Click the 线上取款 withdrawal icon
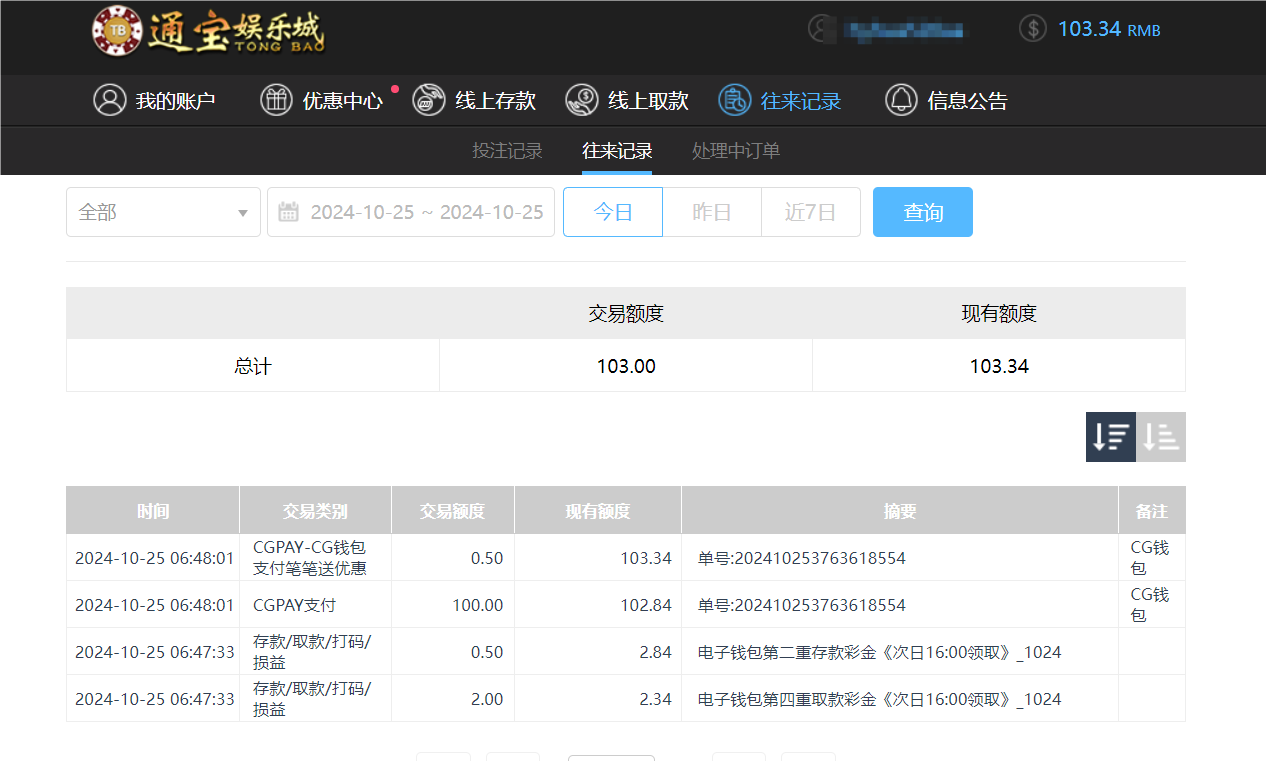 580,100
